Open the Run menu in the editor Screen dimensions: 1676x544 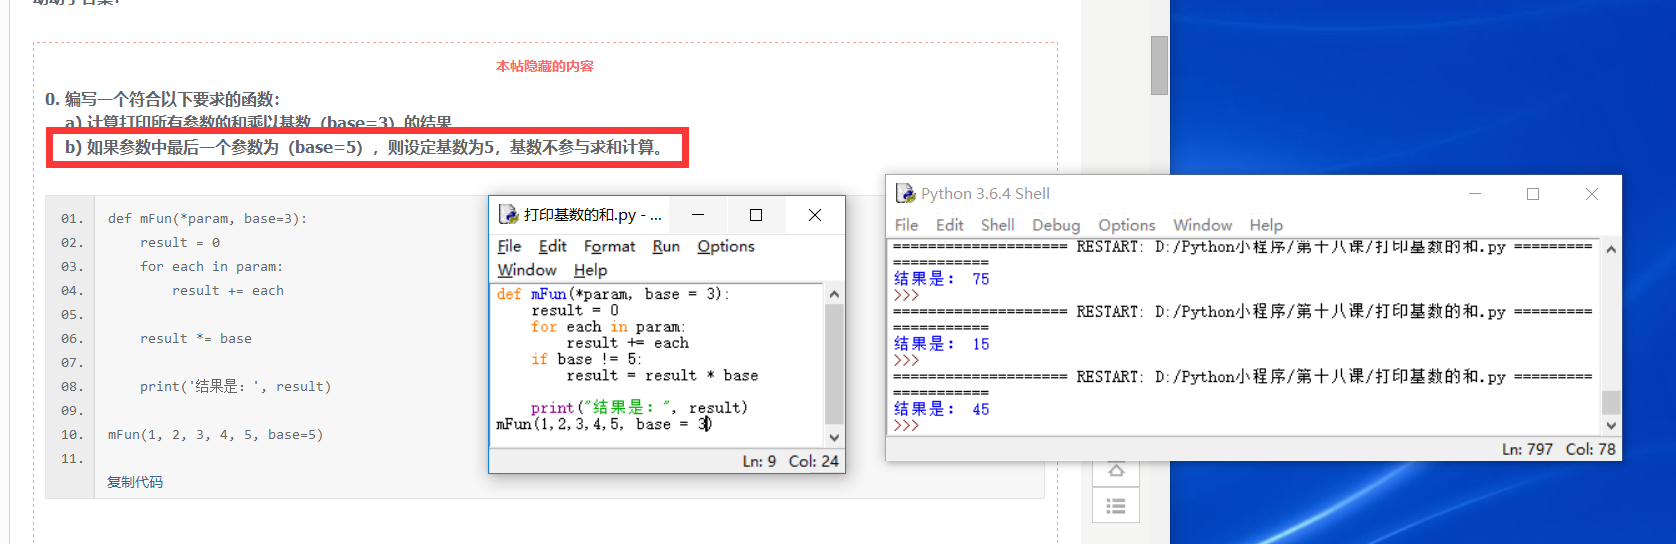tap(665, 247)
